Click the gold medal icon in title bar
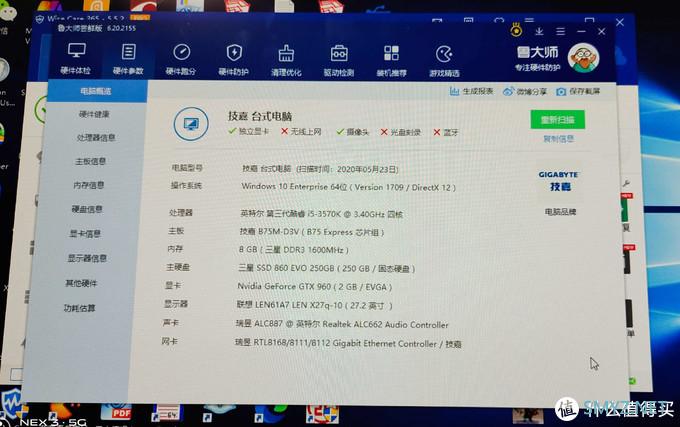The height and width of the screenshot is (427, 680). coord(516,30)
